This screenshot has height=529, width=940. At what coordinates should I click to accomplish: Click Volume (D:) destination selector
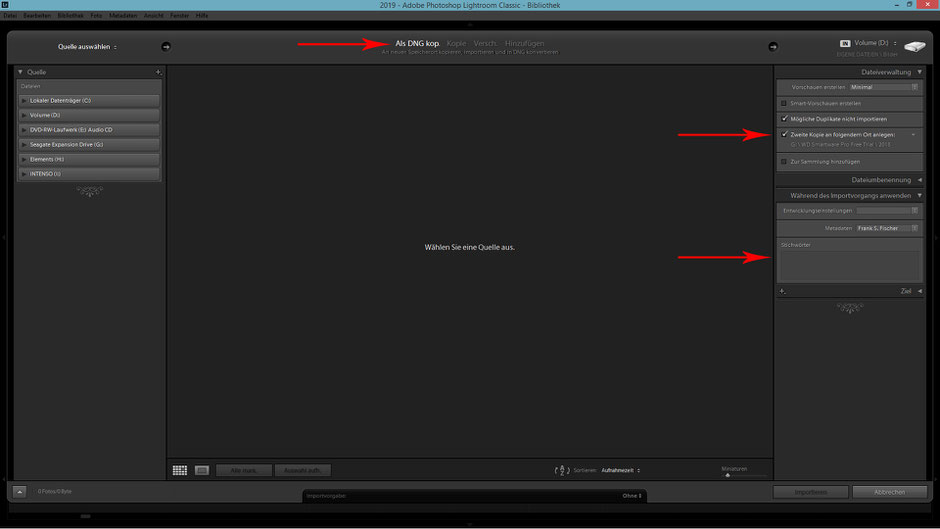[875, 43]
